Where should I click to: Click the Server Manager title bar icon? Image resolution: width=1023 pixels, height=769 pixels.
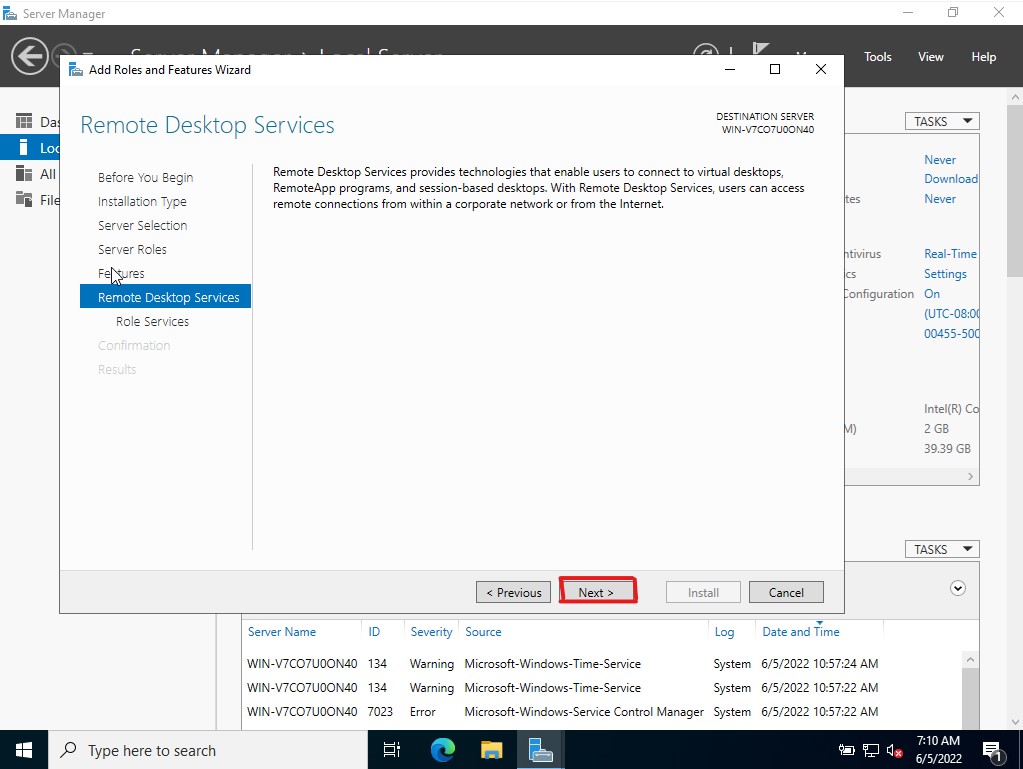click(x=9, y=13)
